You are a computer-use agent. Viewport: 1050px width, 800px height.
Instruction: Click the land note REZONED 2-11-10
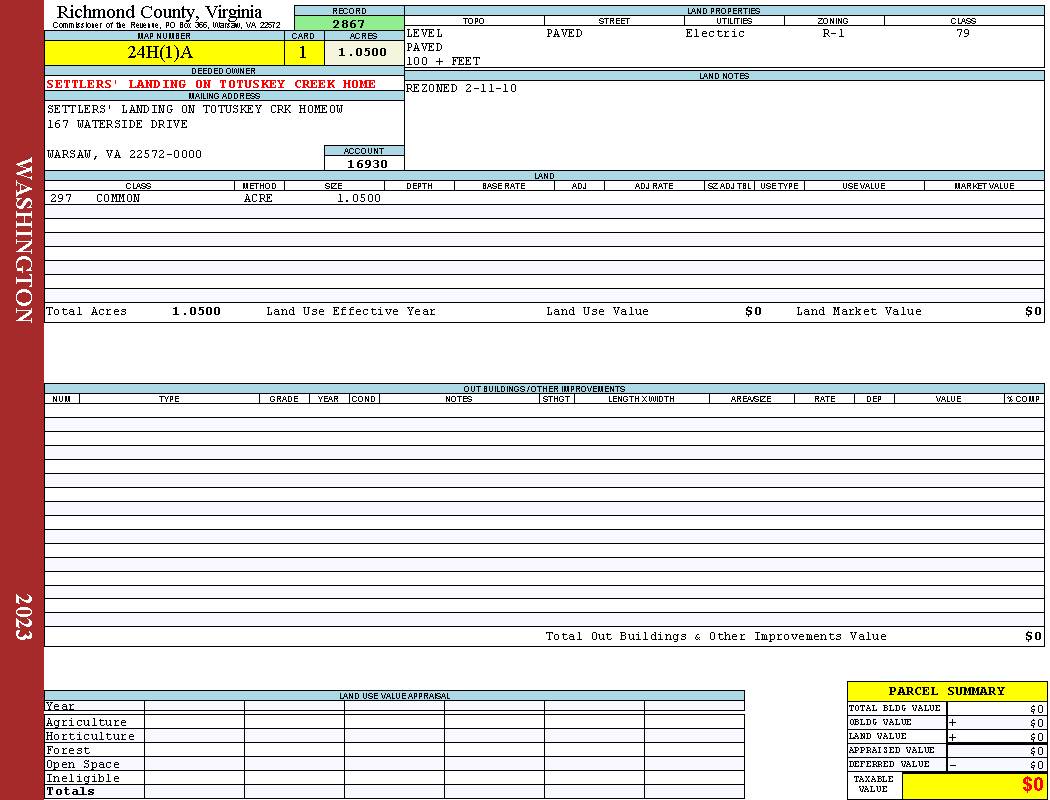point(461,88)
